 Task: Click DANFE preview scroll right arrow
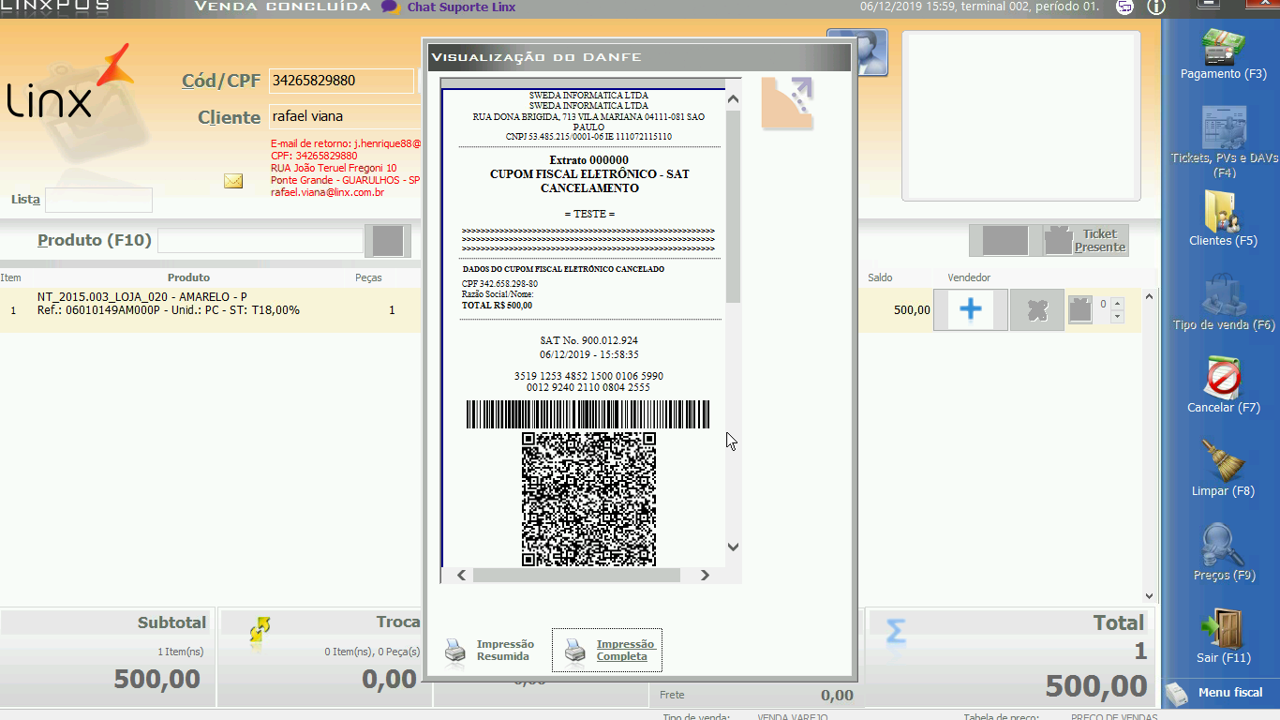[705, 575]
